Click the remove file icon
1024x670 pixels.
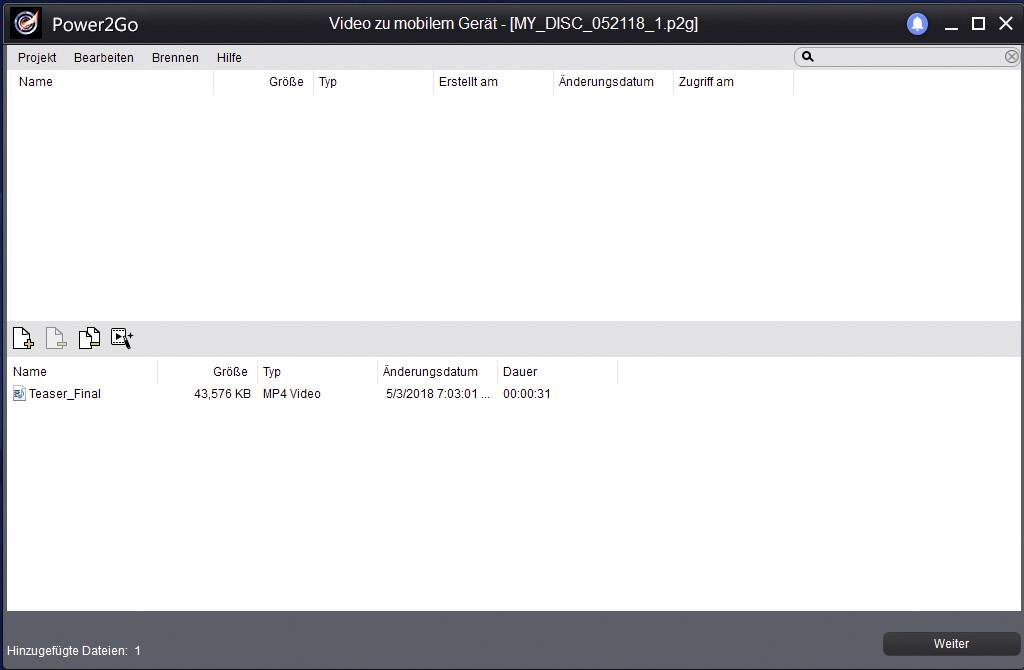pos(56,338)
